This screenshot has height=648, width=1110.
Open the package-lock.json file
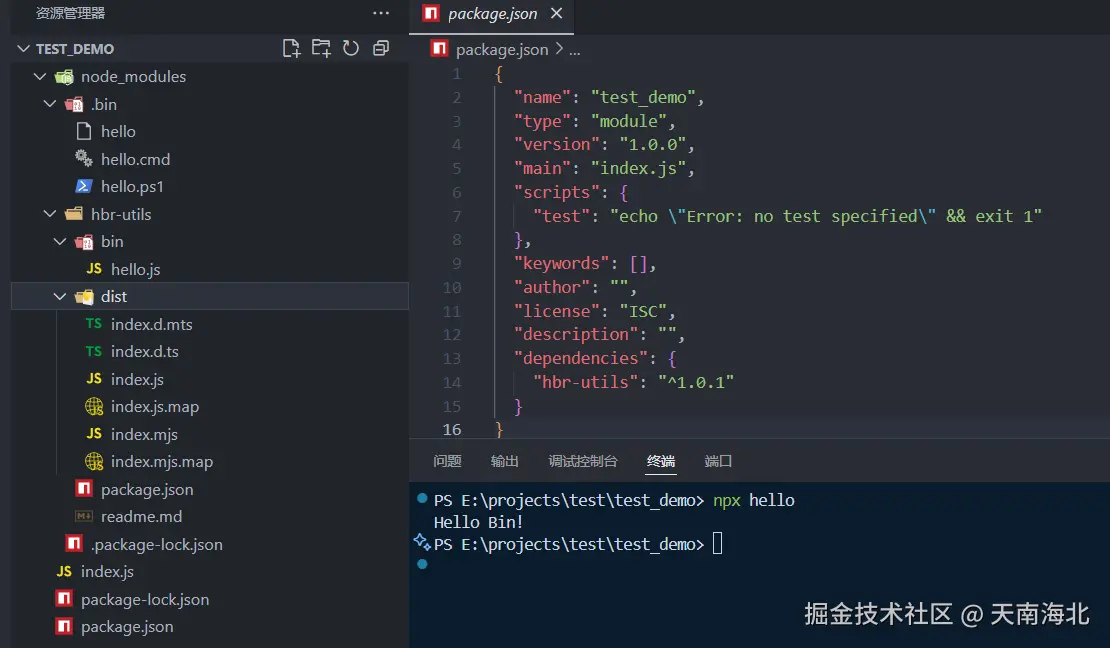pos(144,599)
